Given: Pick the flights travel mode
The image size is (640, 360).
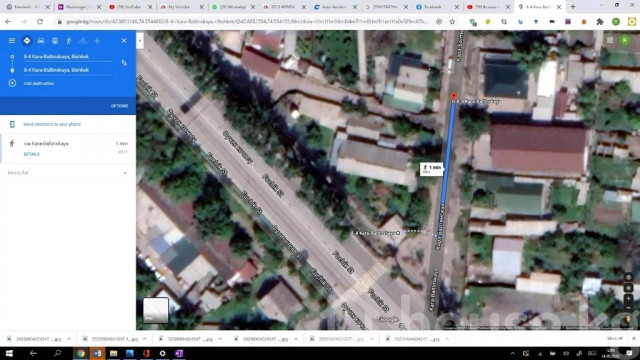Looking at the screenshot, I should (97, 41).
